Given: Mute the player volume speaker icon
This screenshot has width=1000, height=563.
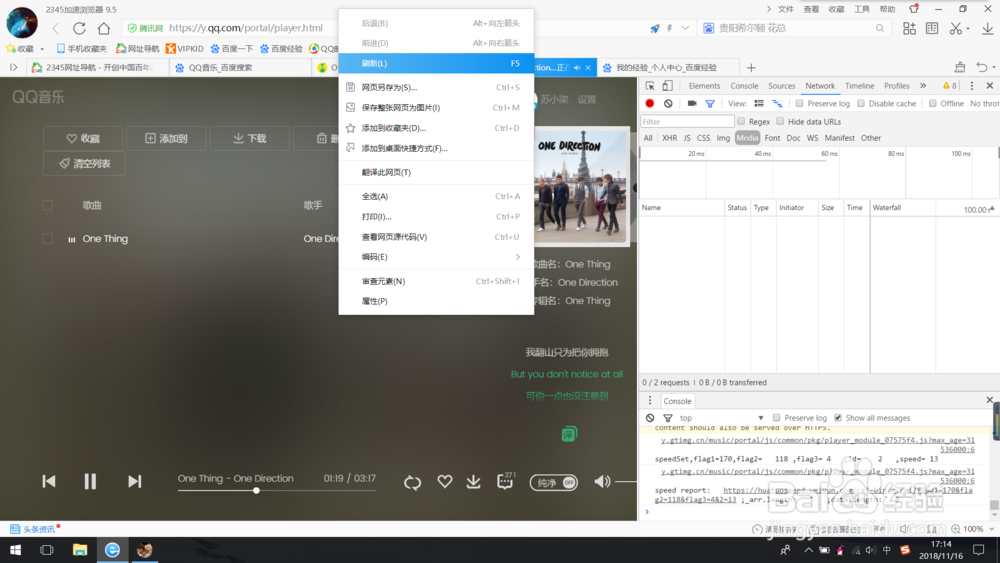Looking at the screenshot, I should [602, 481].
